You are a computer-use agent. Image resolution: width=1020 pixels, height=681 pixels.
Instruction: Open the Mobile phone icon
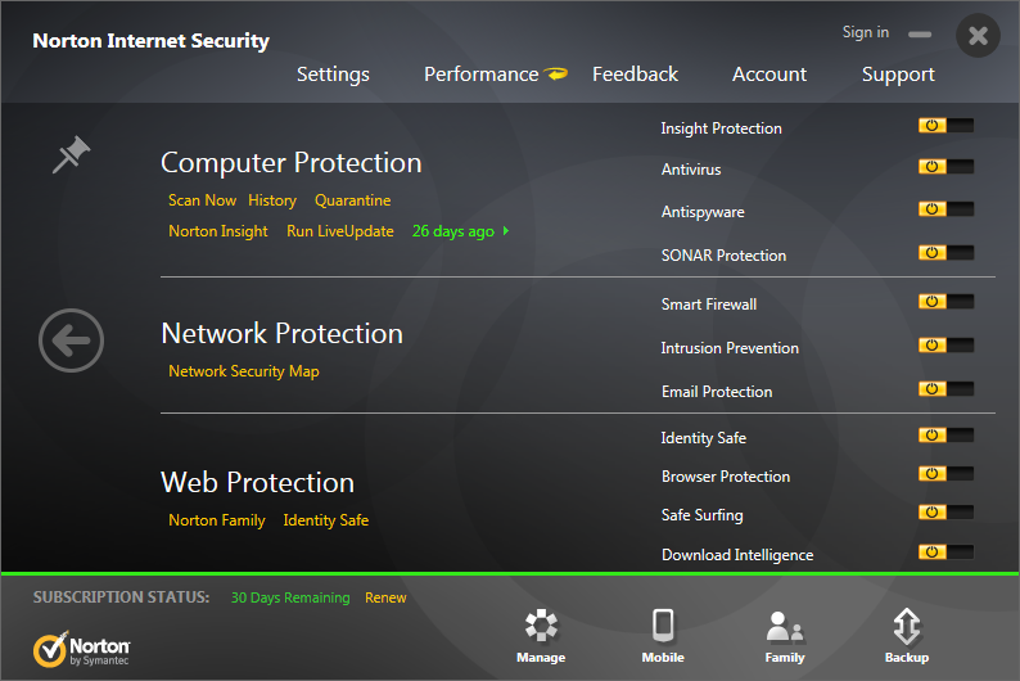click(662, 627)
